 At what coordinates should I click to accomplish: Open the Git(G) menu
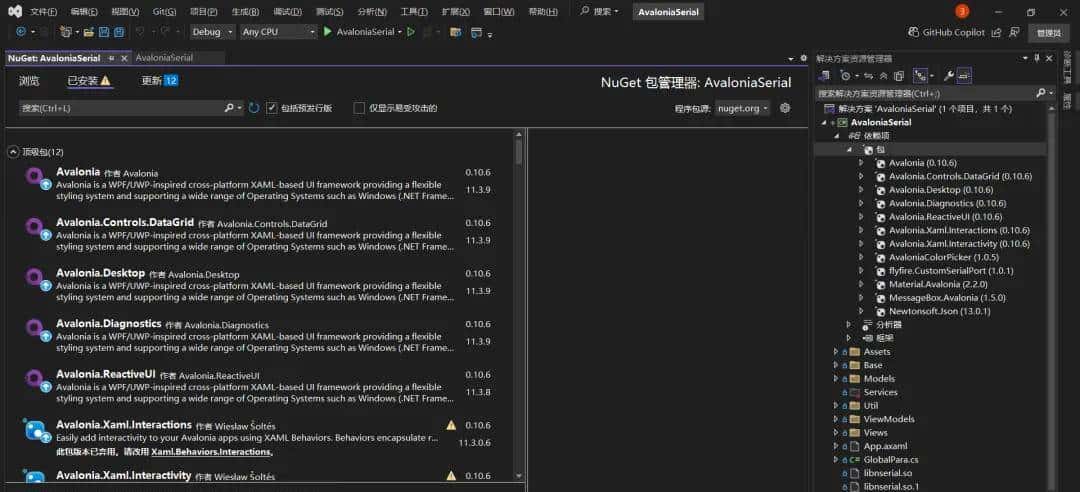tap(165, 12)
